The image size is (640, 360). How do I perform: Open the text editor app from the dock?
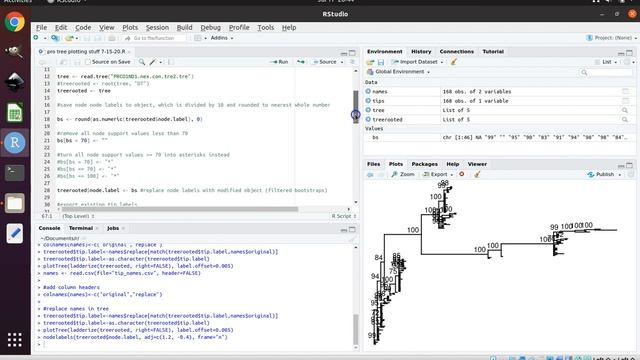[x=15, y=233]
